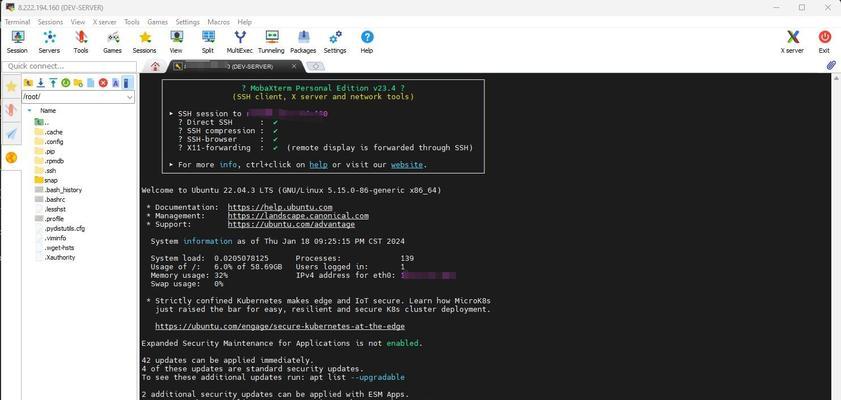
Task: Open the Tools menu
Action: coord(132,22)
